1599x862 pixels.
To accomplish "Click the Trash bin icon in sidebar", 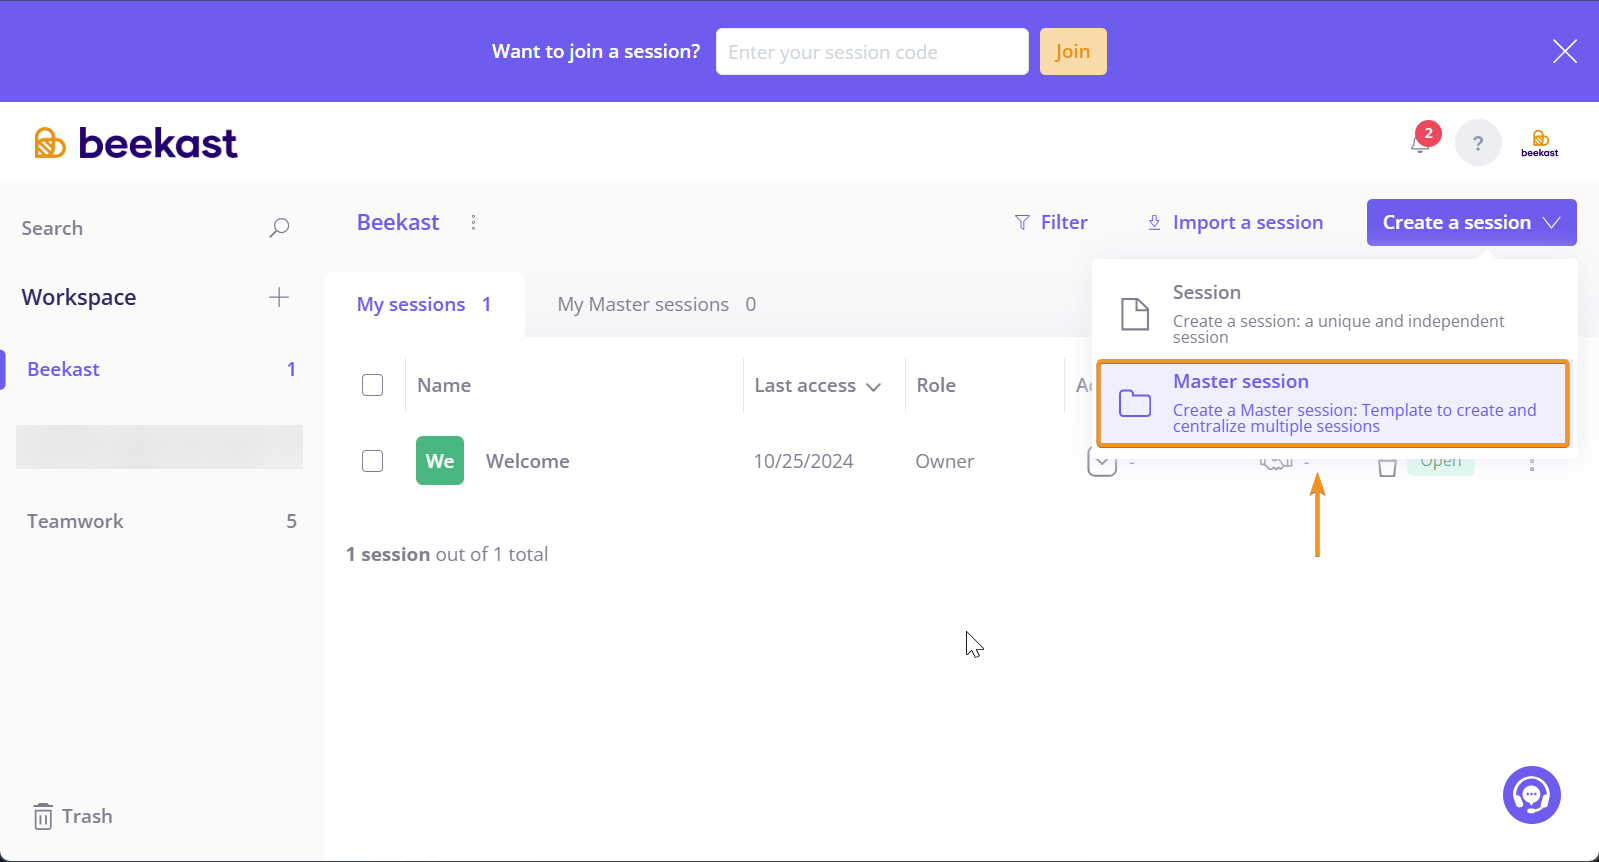I will pos(43,816).
